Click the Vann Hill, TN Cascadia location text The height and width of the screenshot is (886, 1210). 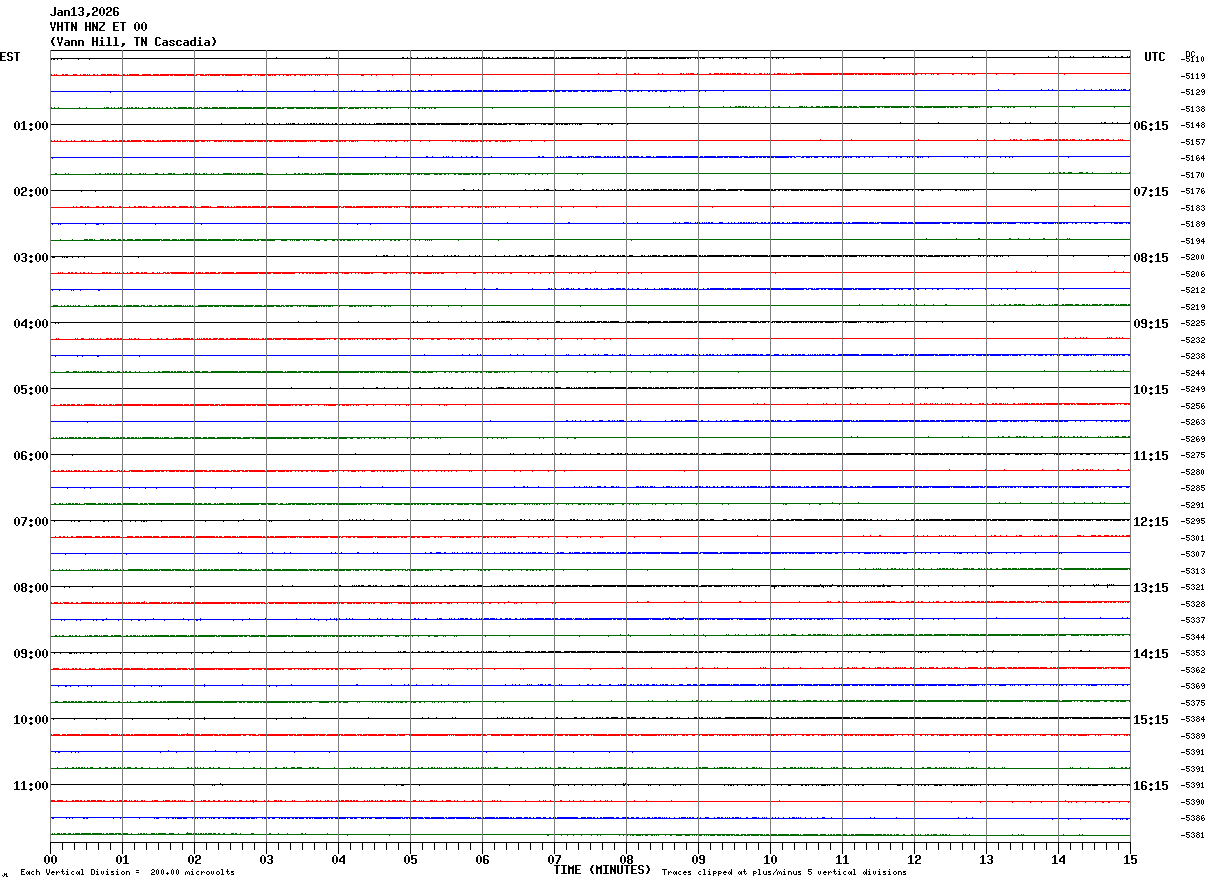[133, 42]
